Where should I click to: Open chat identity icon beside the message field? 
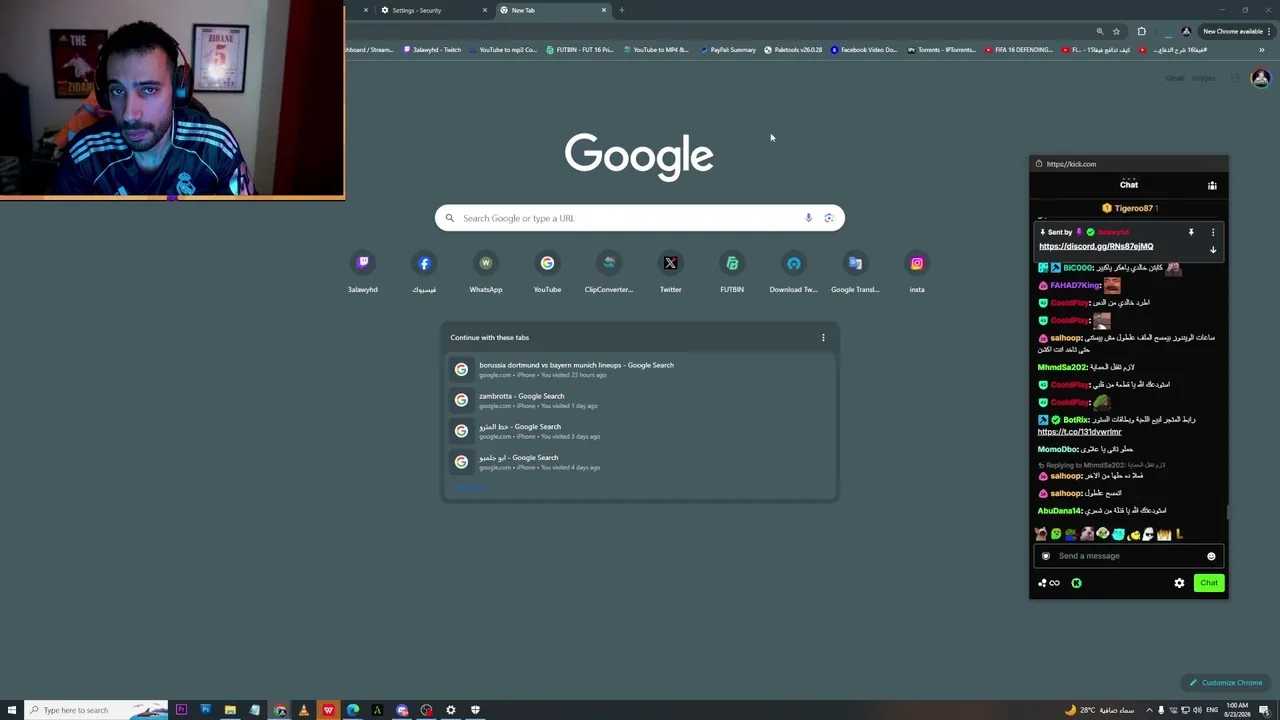click(x=1046, y=556)
